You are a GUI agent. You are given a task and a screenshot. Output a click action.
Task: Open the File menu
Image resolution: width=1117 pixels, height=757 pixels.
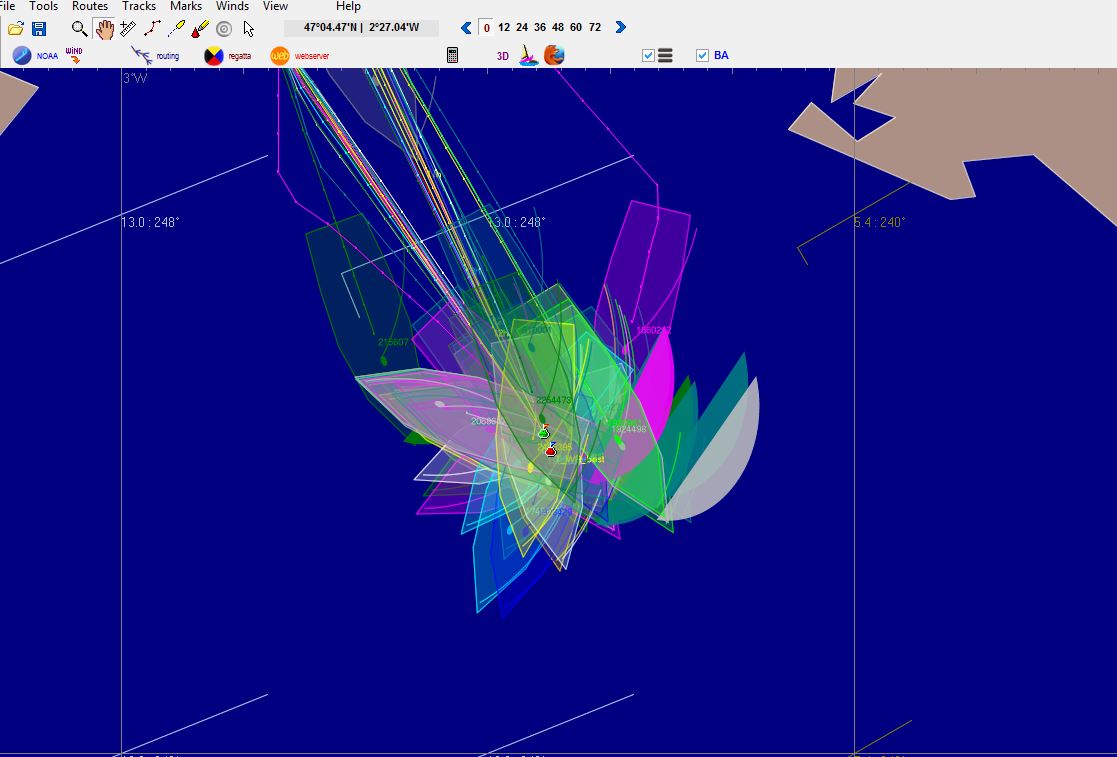pyautogui.click(x=8, y=6)
